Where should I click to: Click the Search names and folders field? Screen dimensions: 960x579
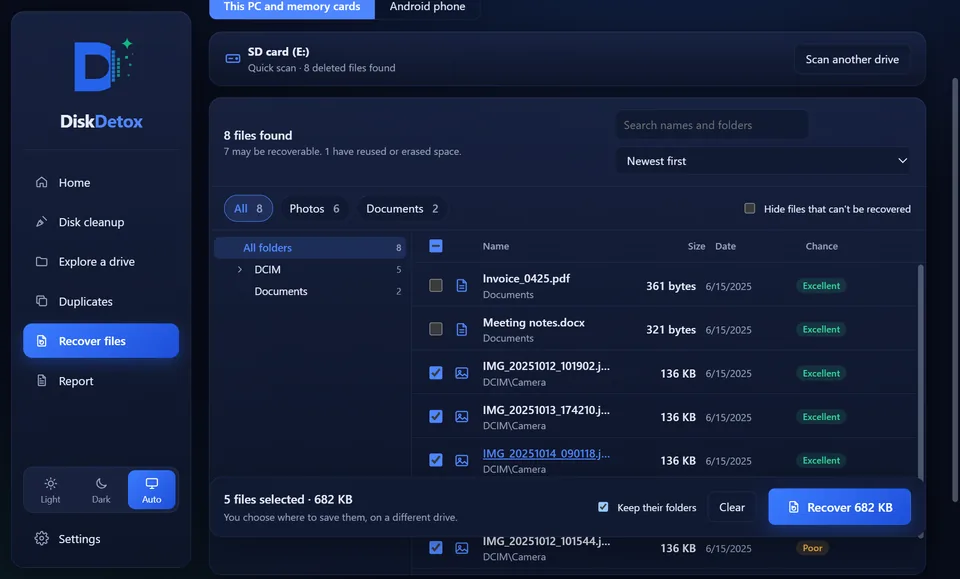[x=711, y=125]
